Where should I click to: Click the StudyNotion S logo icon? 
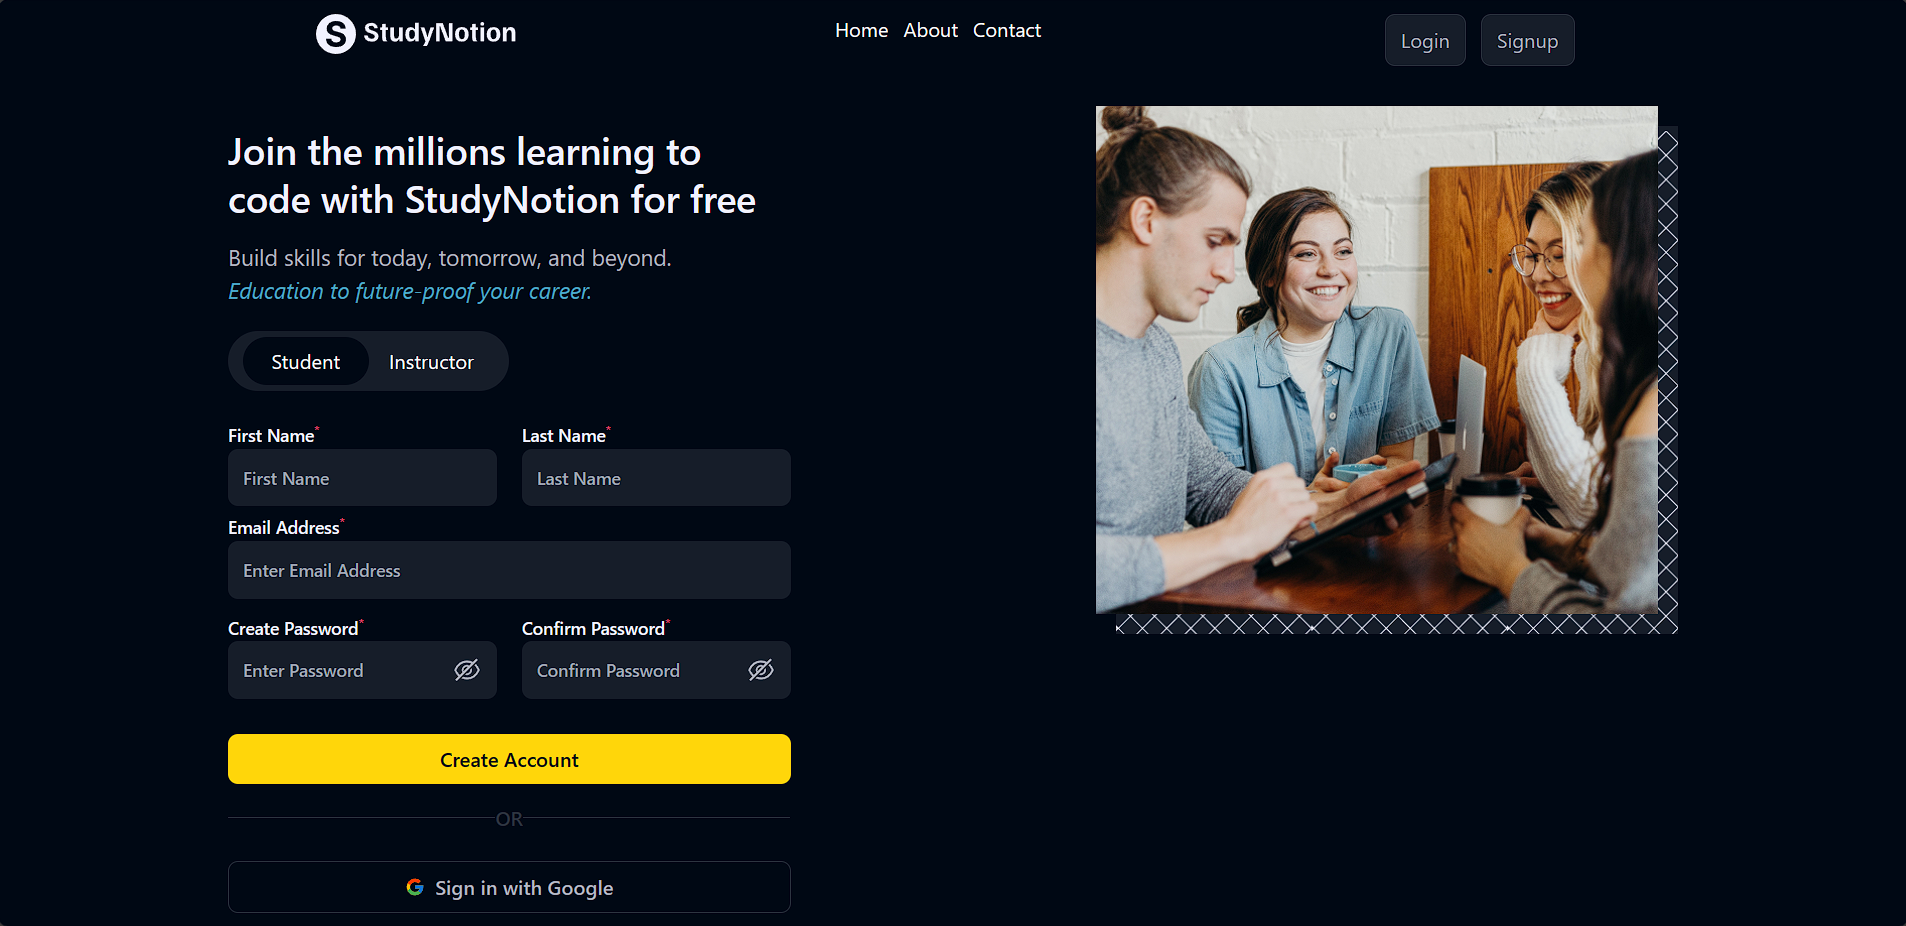coord(335,33)
